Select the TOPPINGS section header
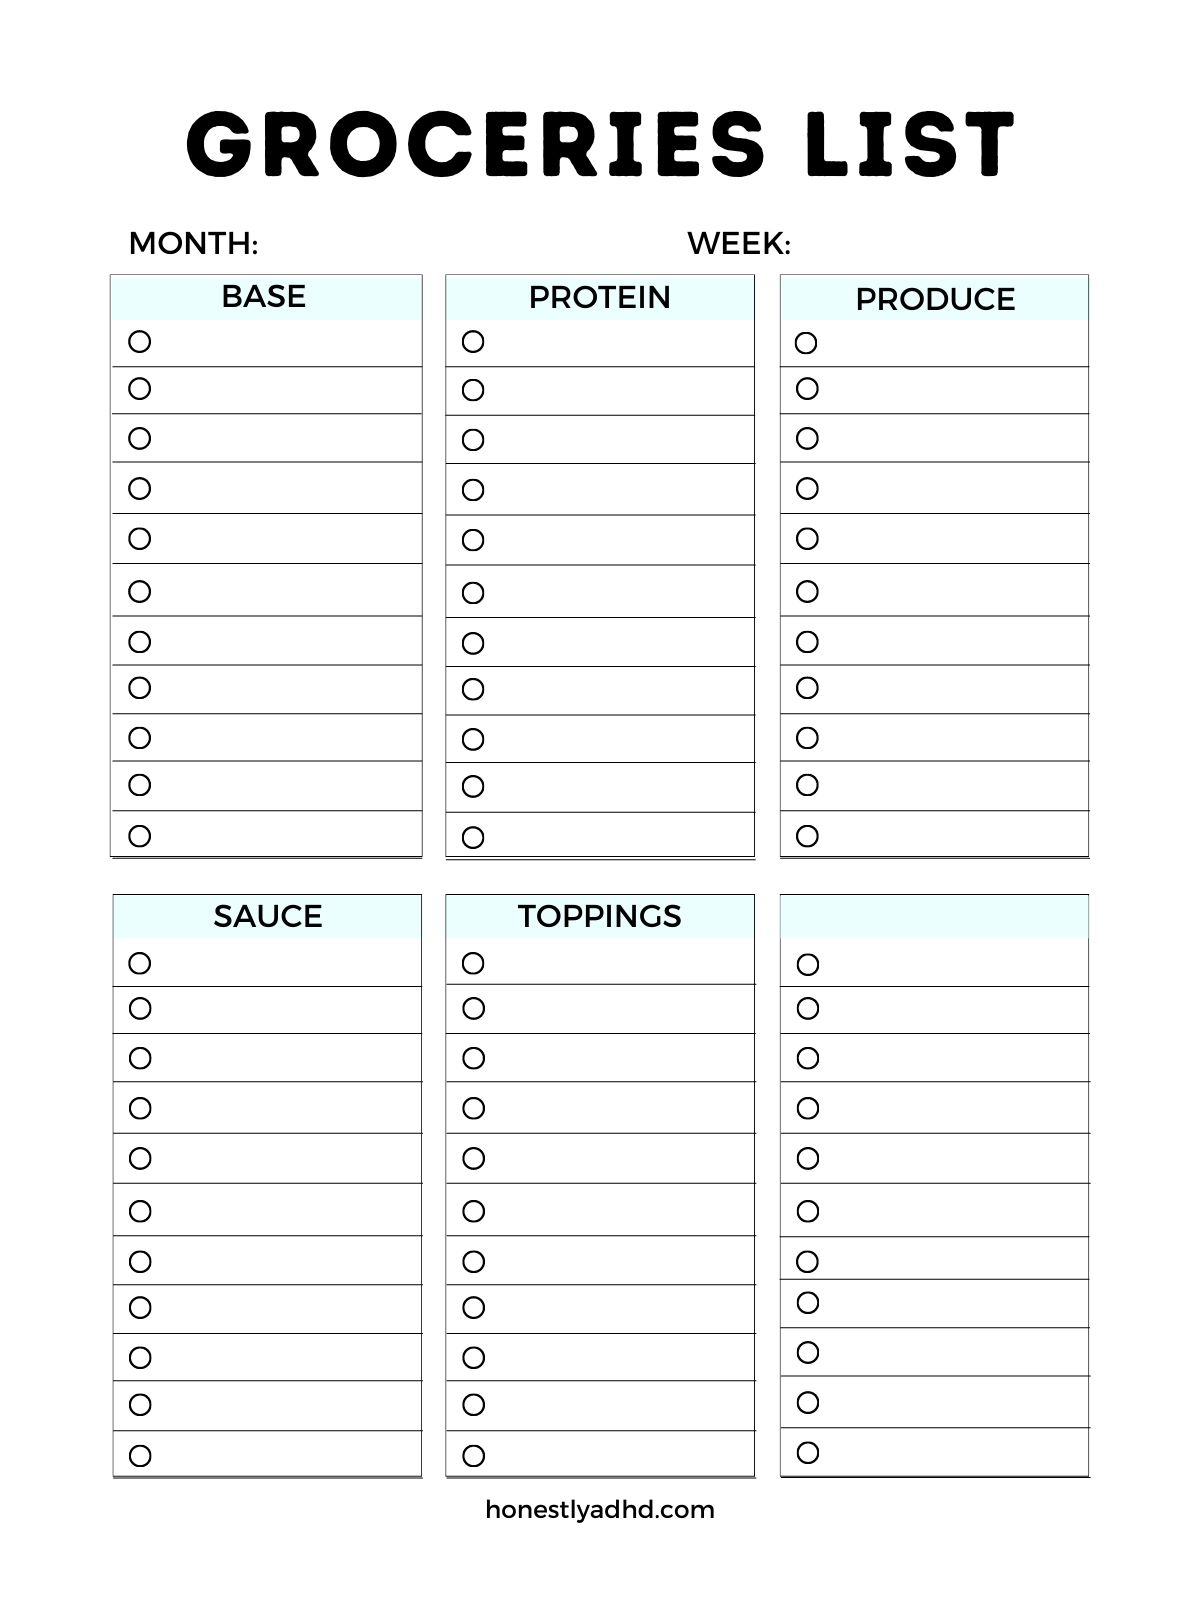This screenshot has width=1200, height=1600. click(x=600, y=916)
